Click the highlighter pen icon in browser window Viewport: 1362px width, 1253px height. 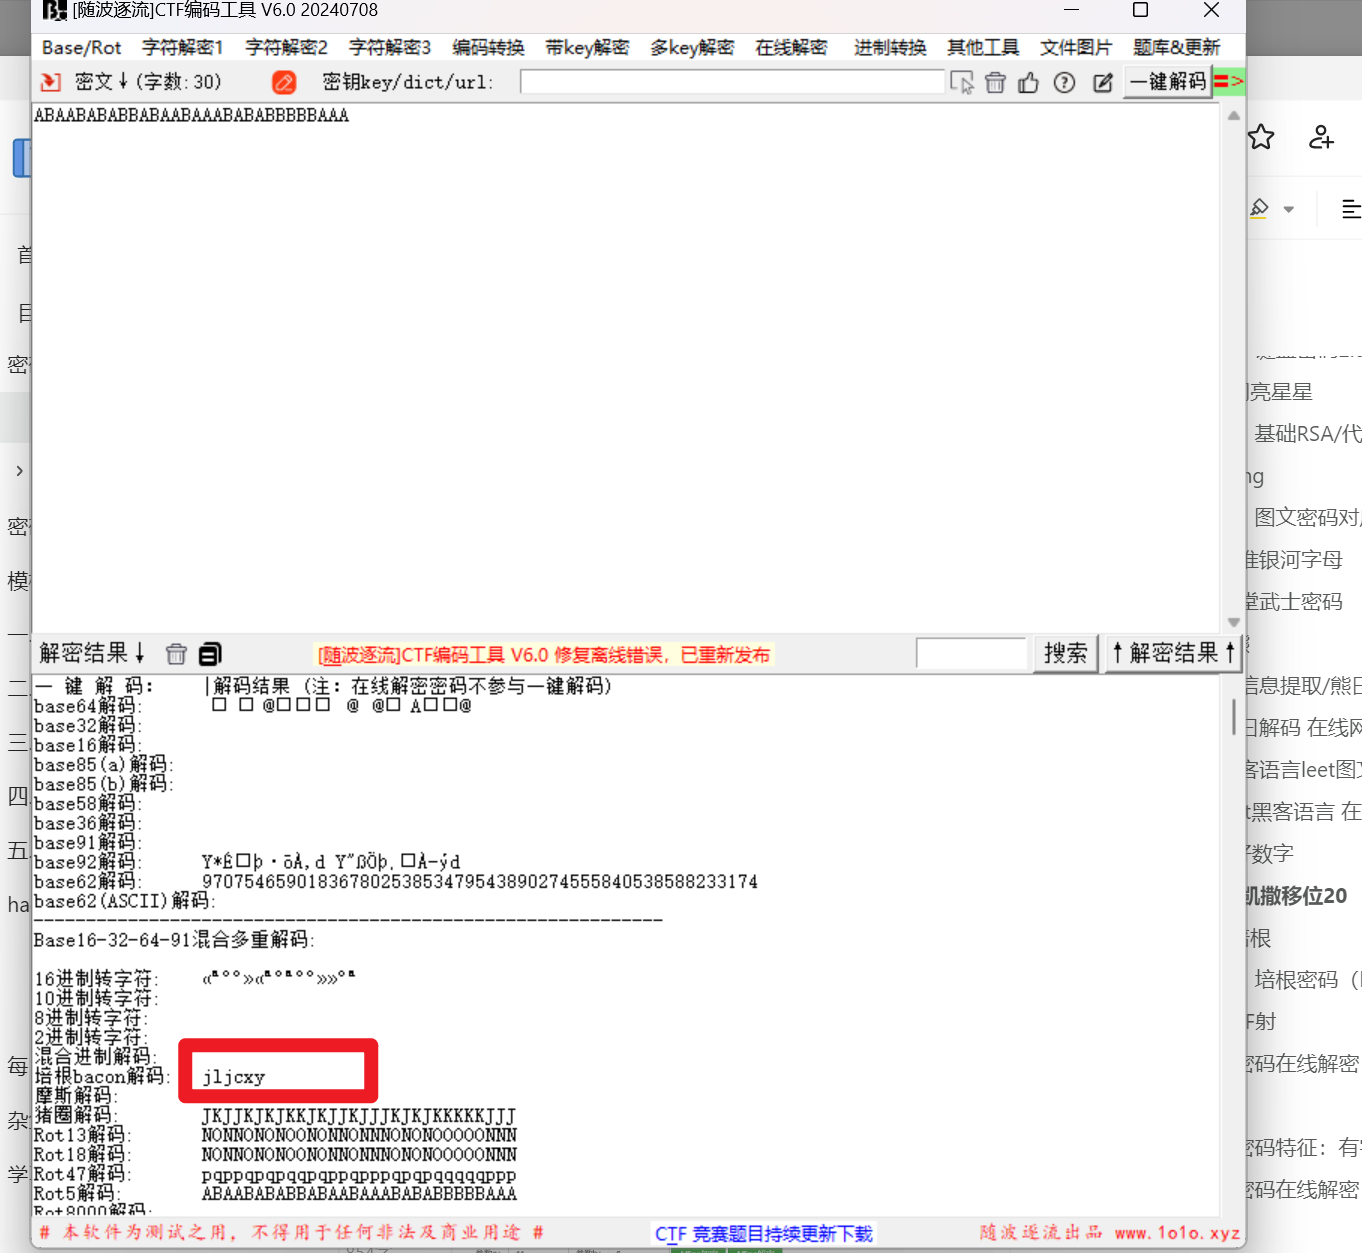(x=1260, y=208)
